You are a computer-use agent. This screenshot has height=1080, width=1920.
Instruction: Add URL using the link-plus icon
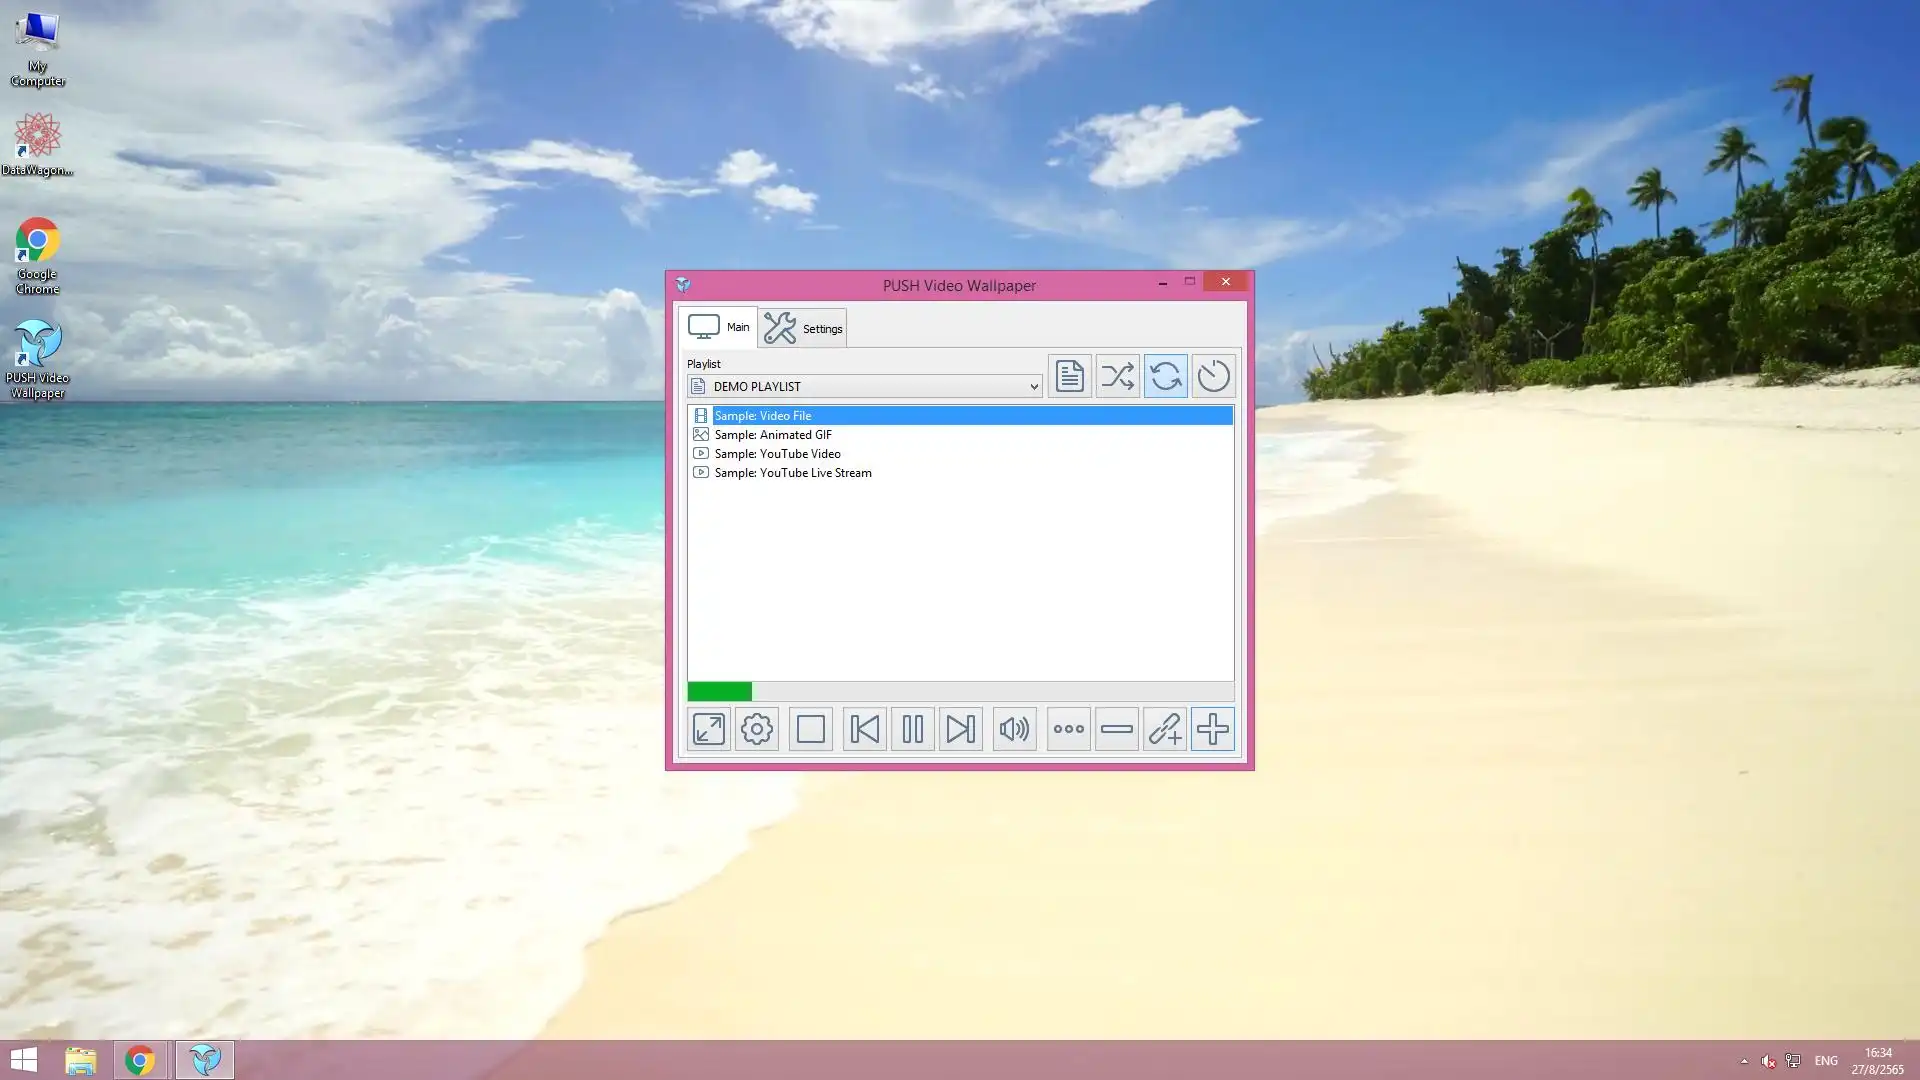click(1164, 729)
